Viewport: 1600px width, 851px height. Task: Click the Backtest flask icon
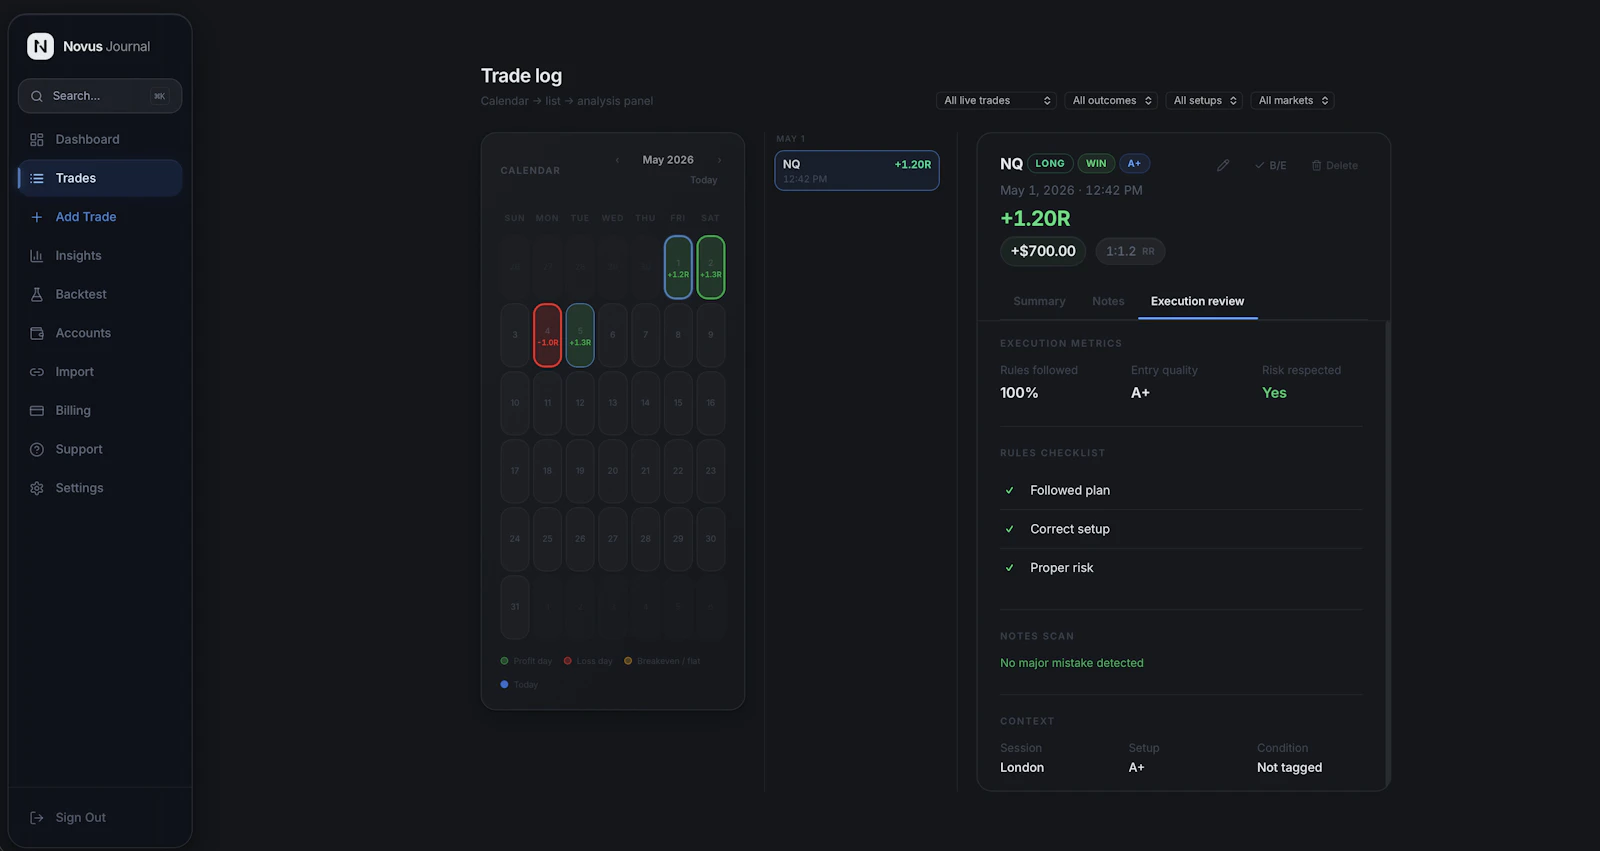pos(37,294)
